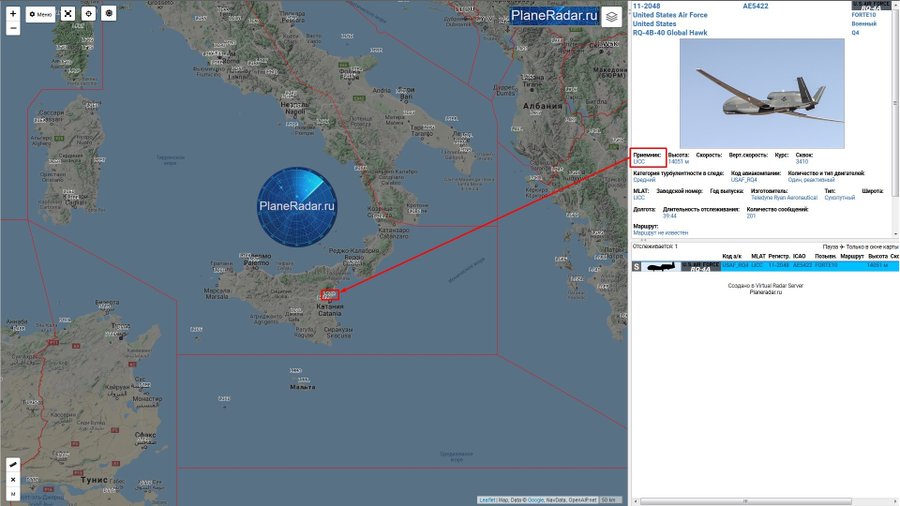Open the Leaflet attribution link
The width and height of the screenshot is (900, 506).
(x=487, y=500)
